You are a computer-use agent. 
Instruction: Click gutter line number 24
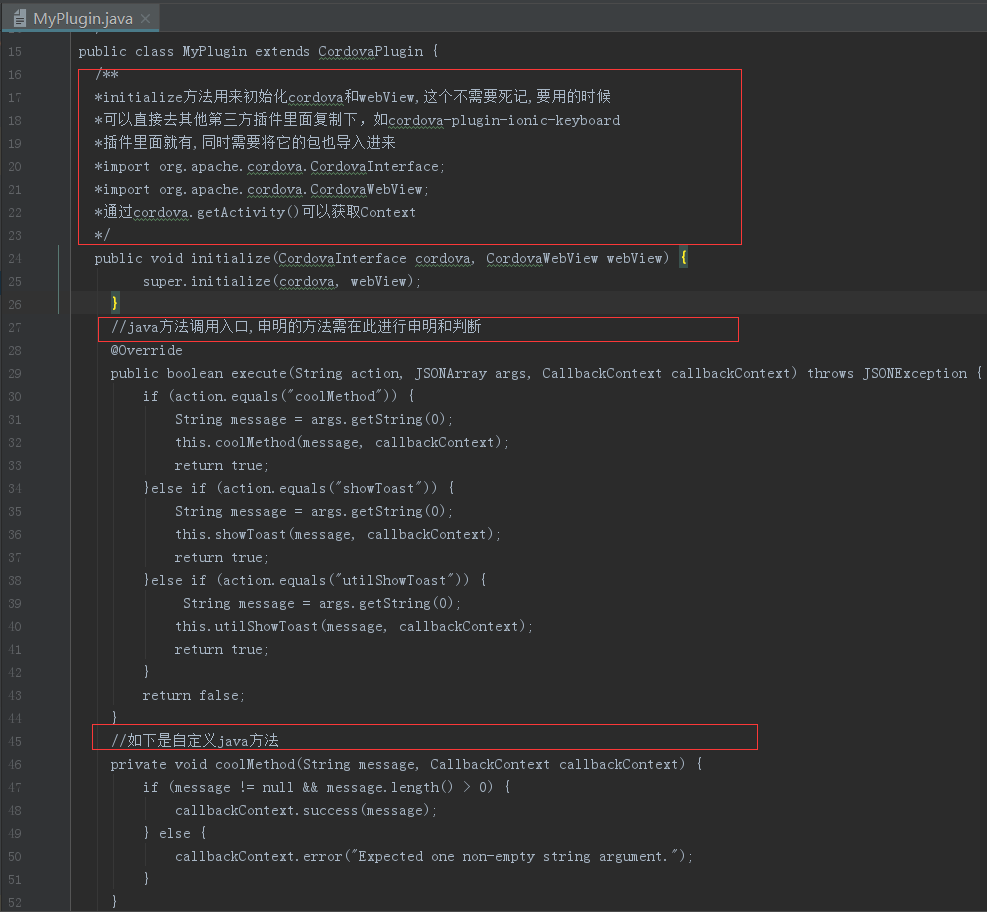pyautogui.click(x=14, y=259)
